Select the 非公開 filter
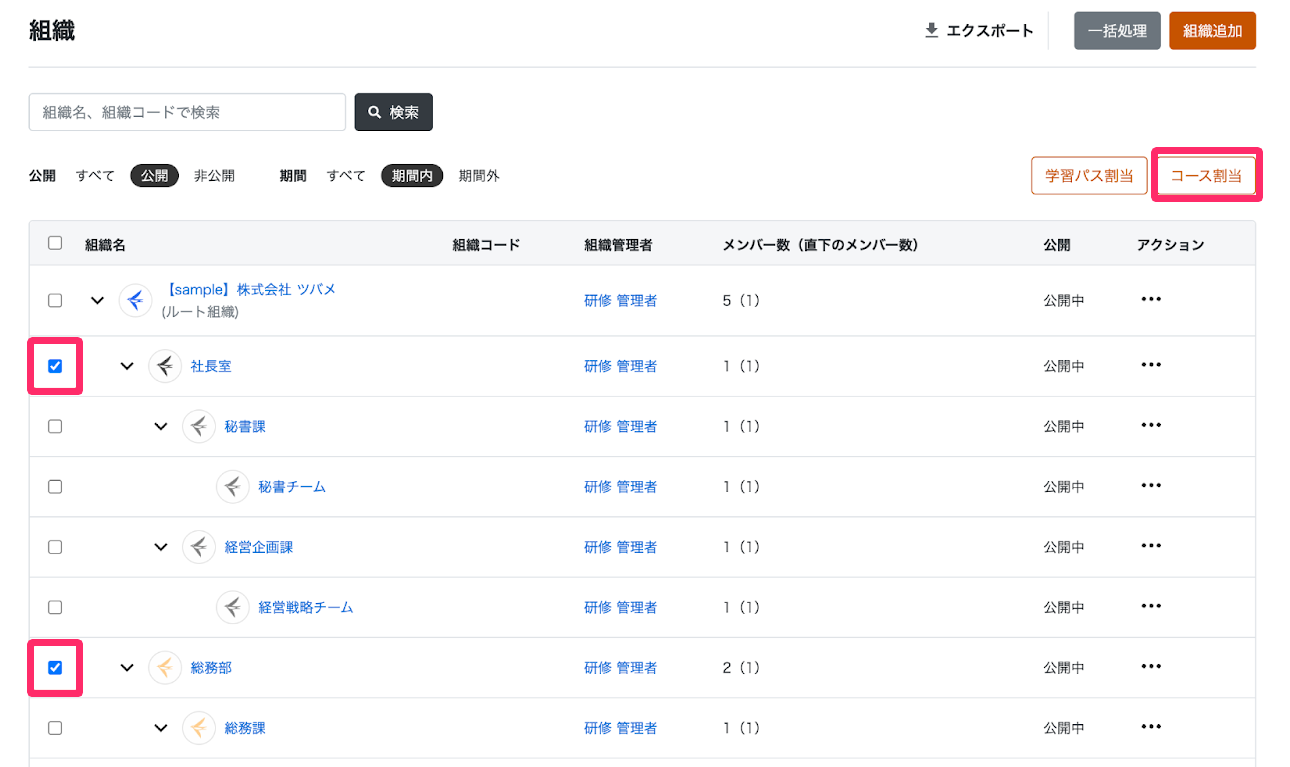1290x767 pixels. point(214,176)
